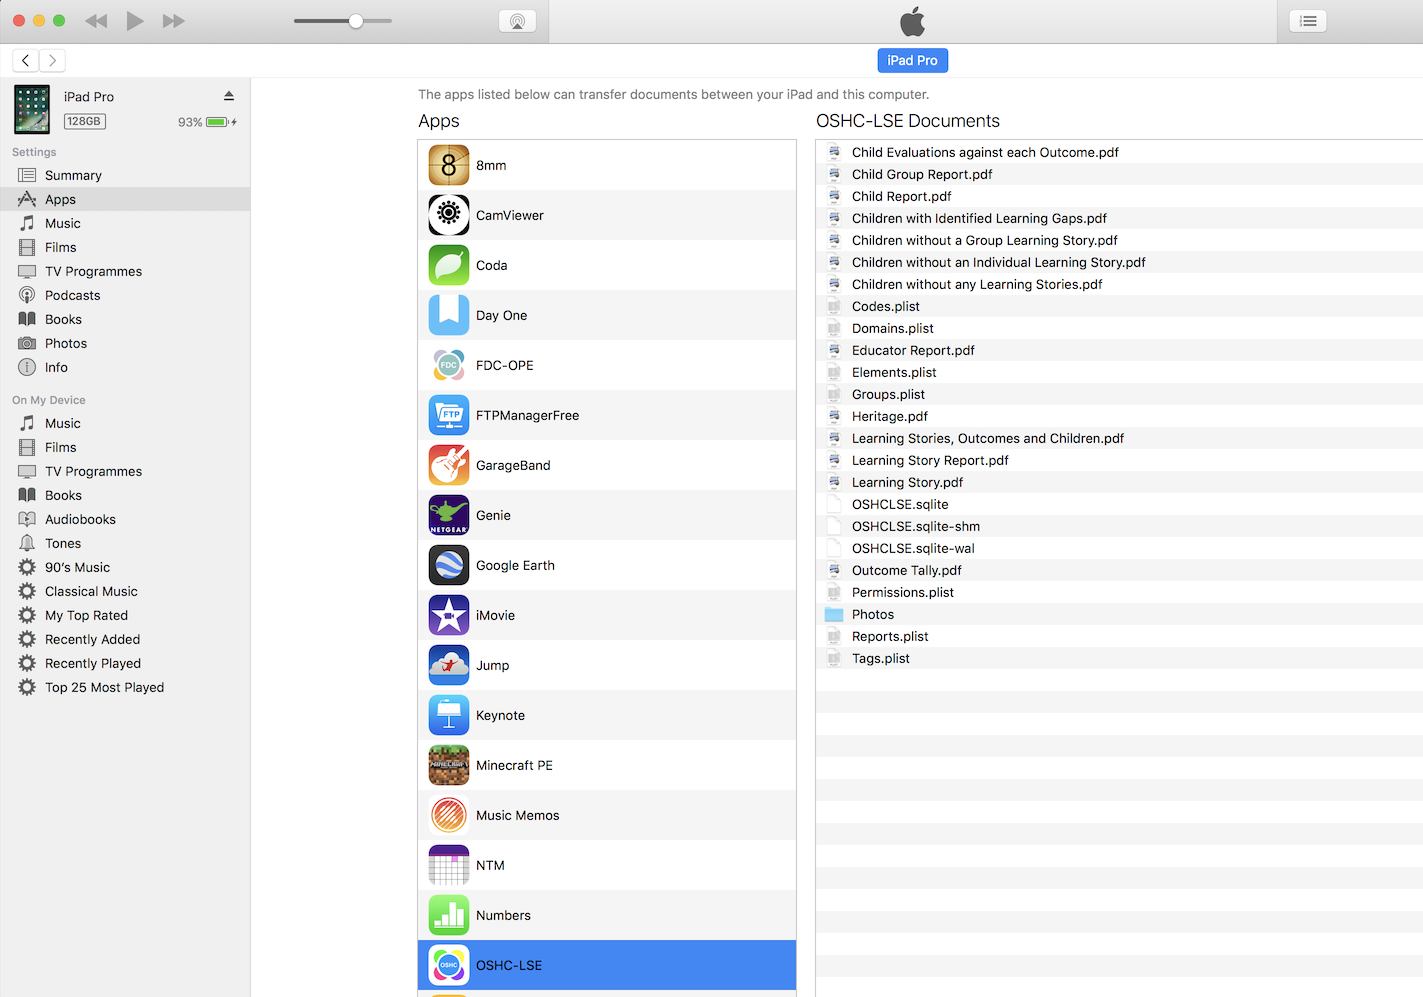Screen dimensions: 1423x997
Task: Select the Jump app icon
Action: [449, 665]
